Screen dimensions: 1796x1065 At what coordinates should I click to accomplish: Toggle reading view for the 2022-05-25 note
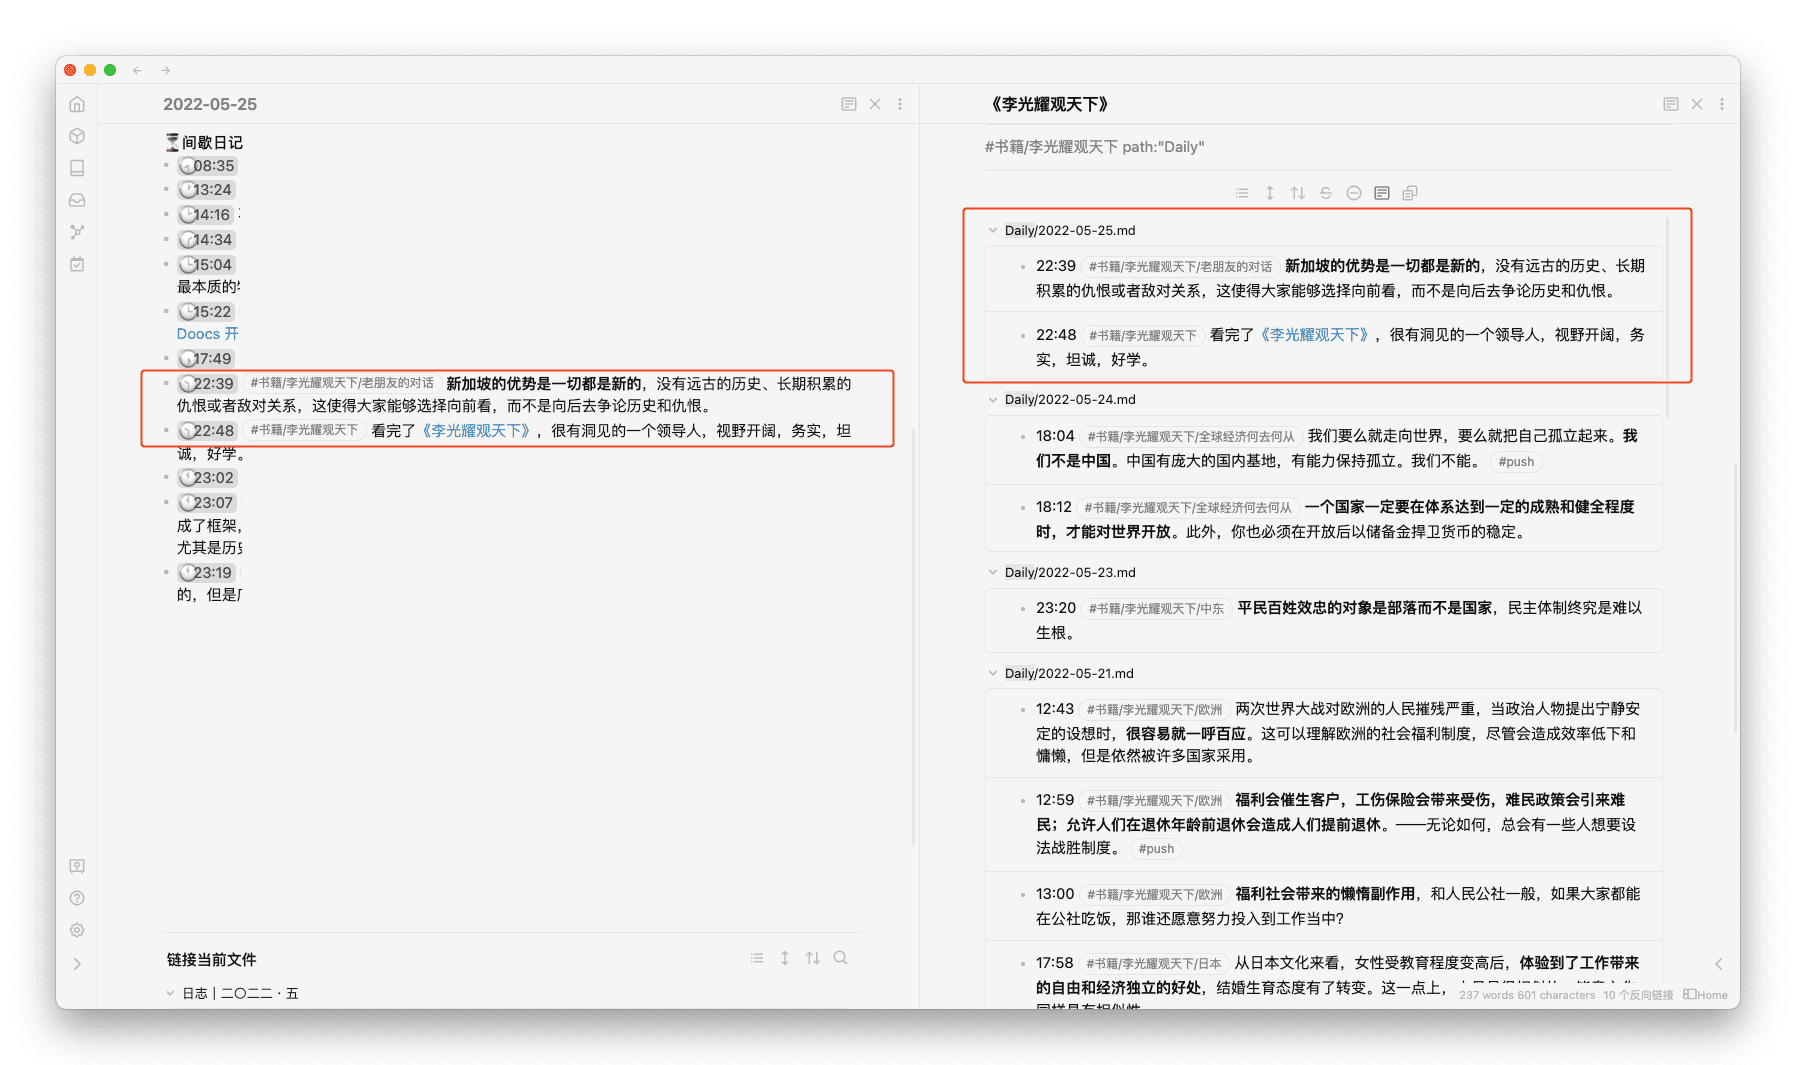[849, 104]
